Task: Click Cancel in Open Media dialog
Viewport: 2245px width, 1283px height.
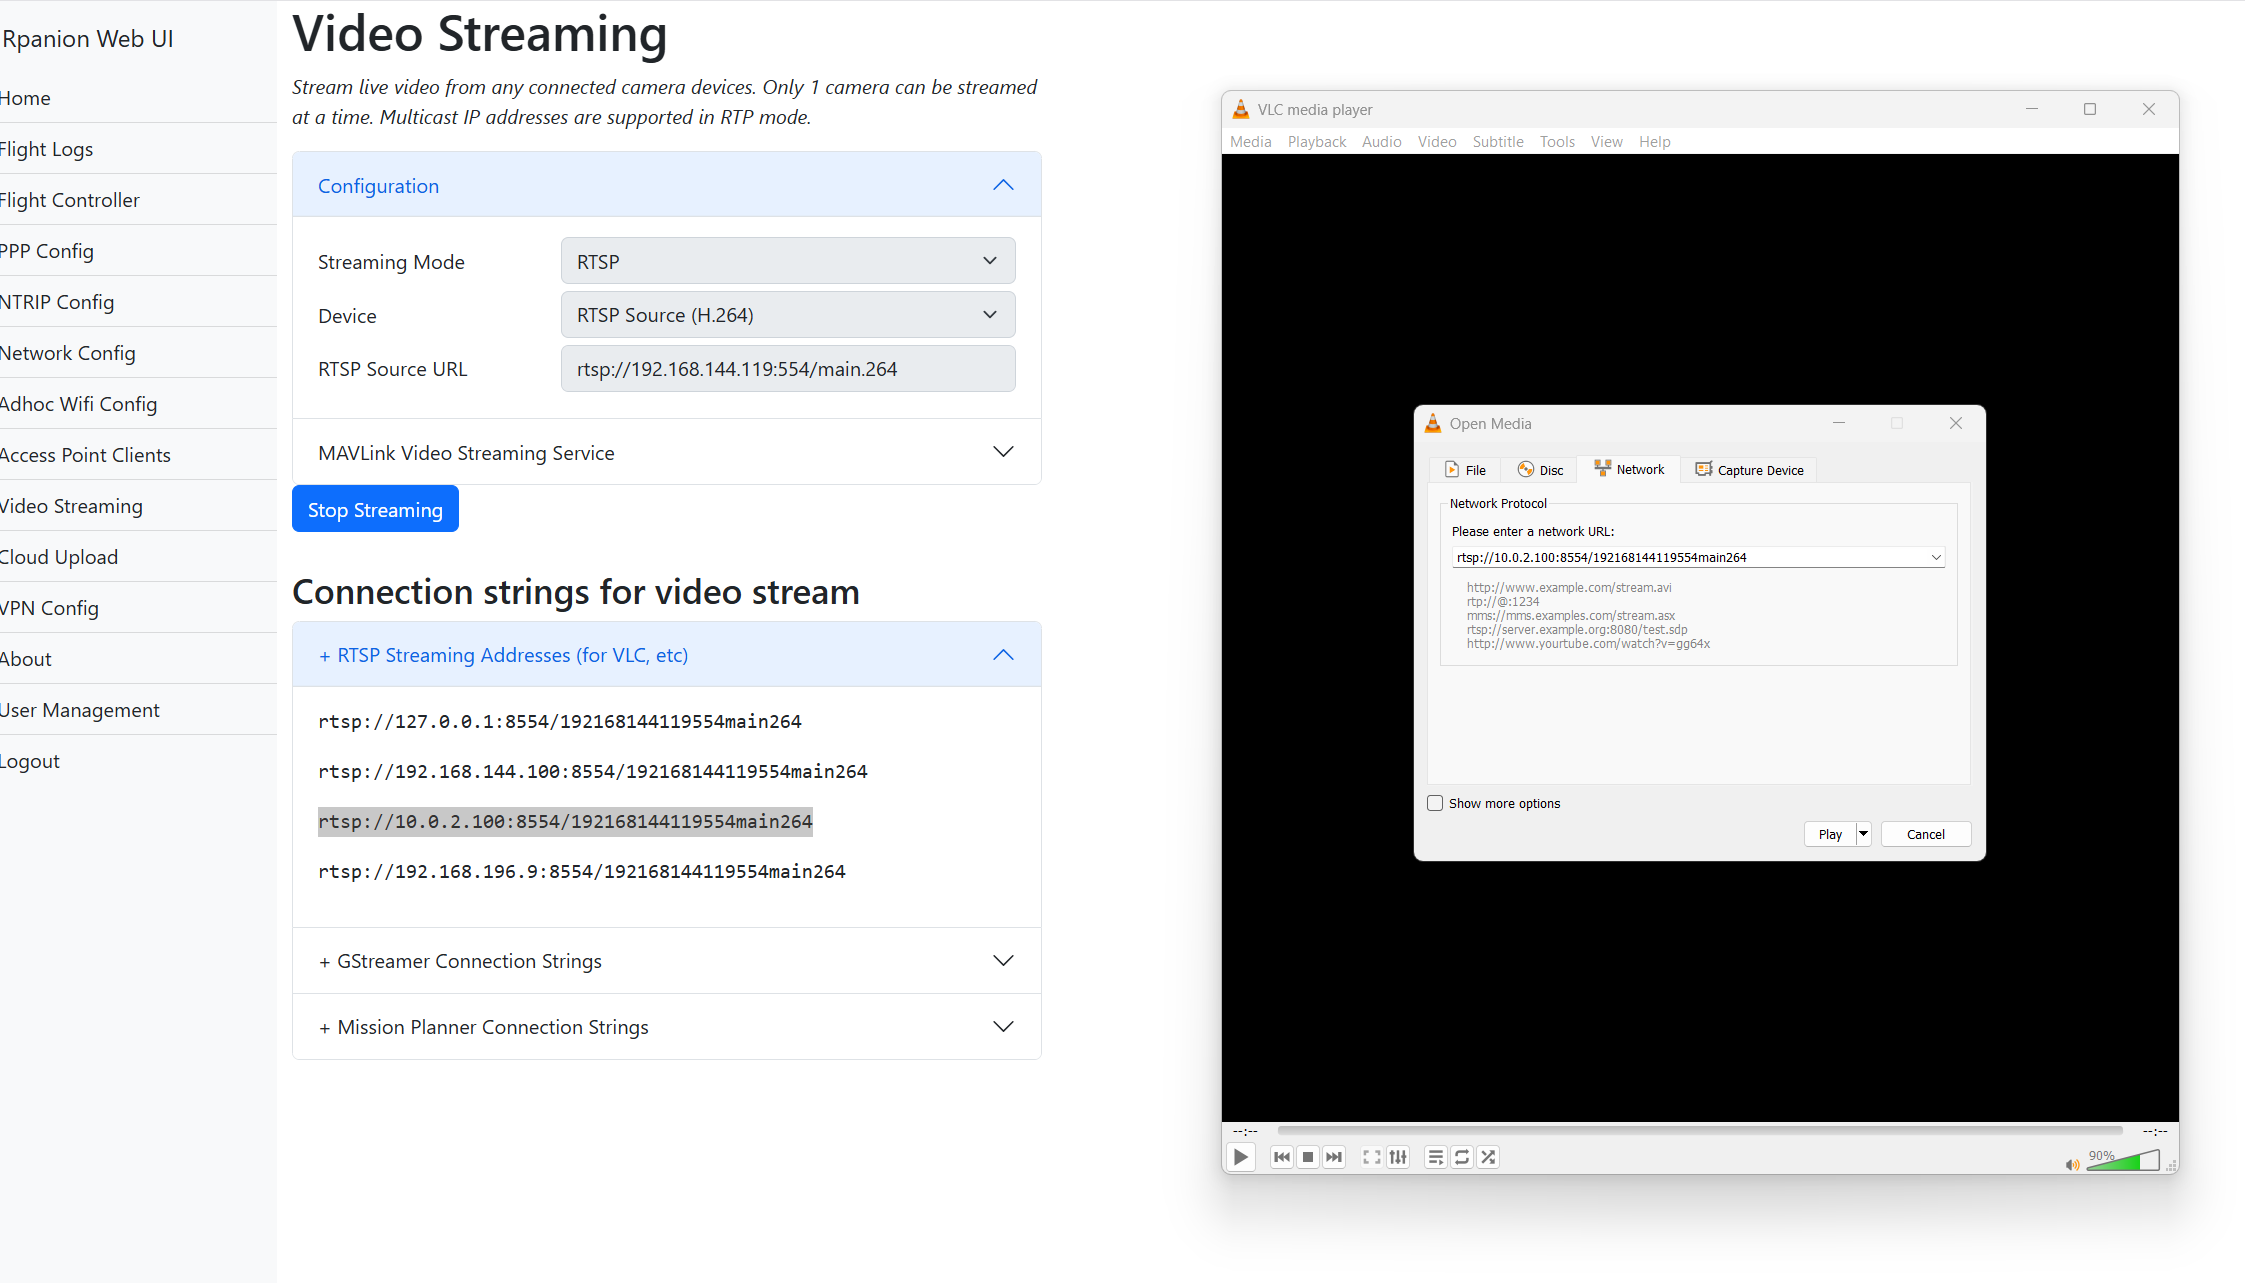Action: click(1925, 834)
